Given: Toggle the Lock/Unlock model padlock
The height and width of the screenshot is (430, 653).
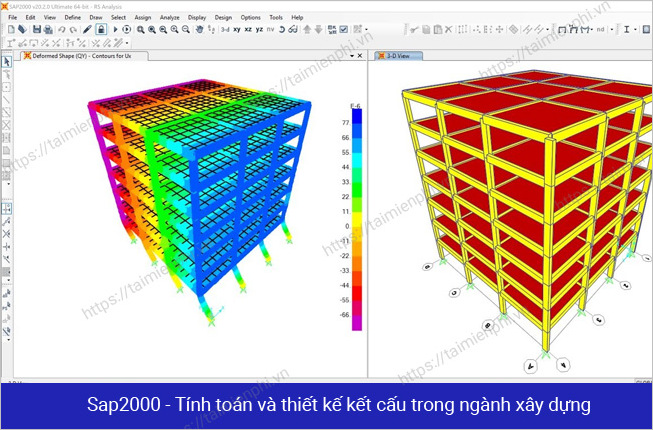Looking at the screenshot, I should (101, 29).
